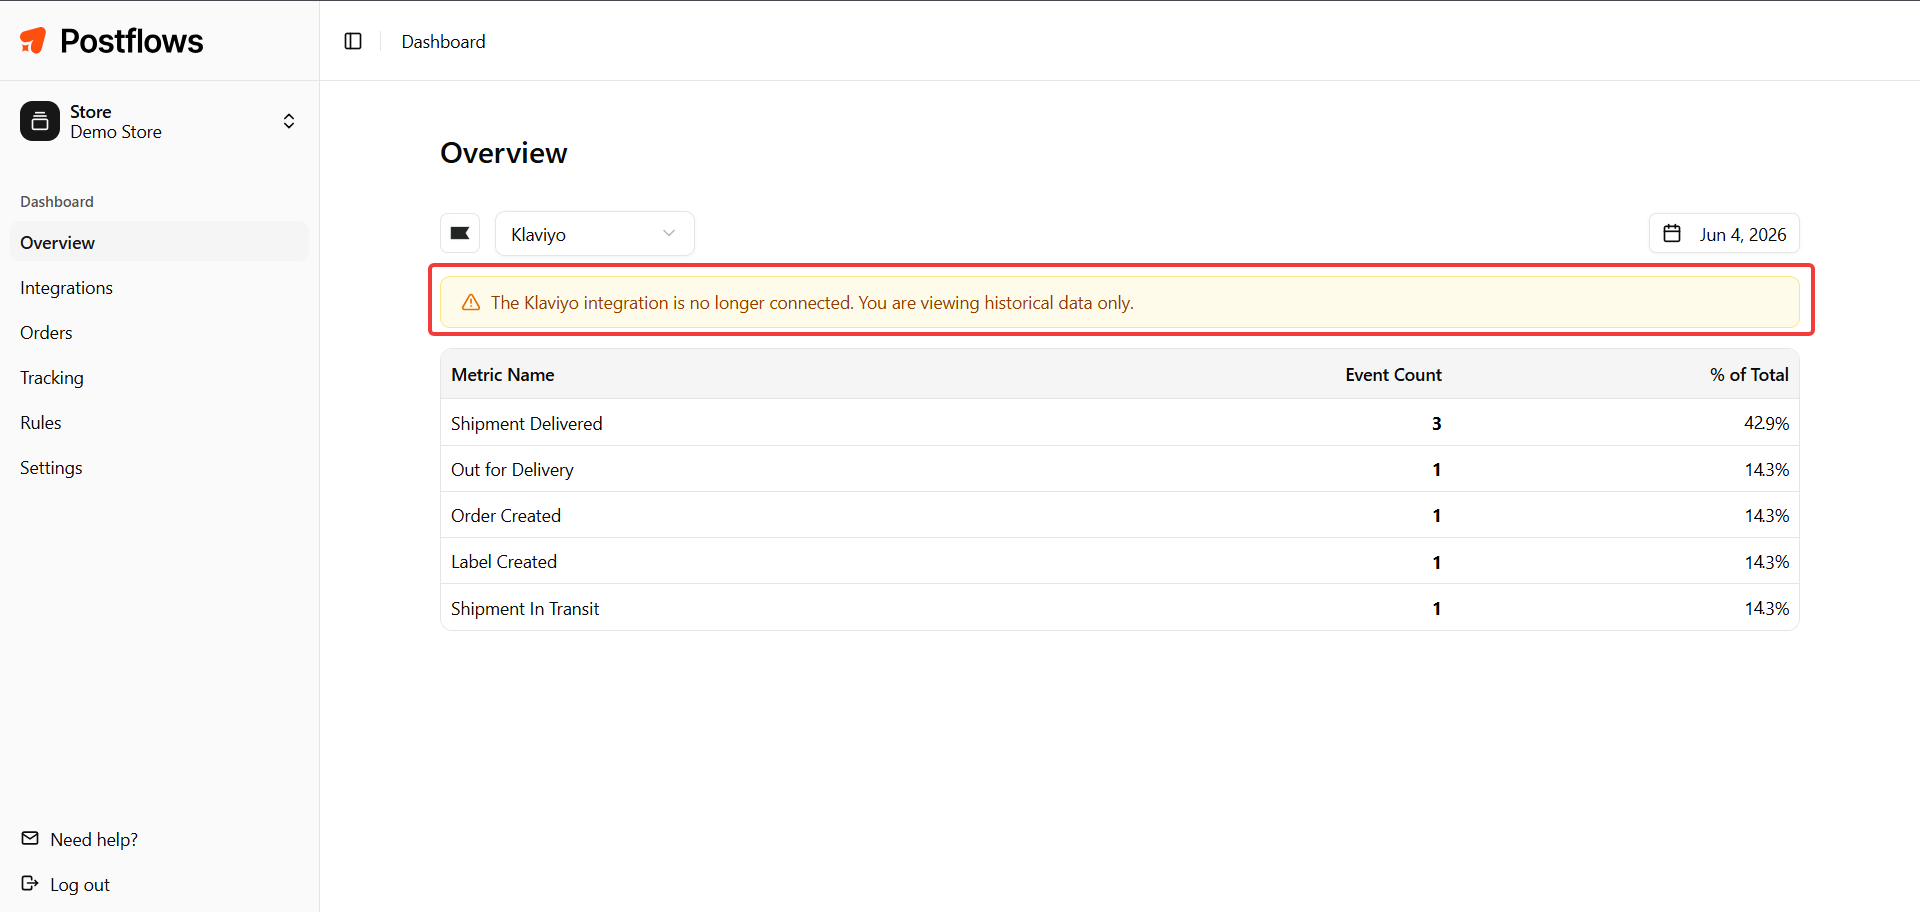Click the Postflows rocket logo icon
Screen dimensions: 1920x912
tap(33, 40)
